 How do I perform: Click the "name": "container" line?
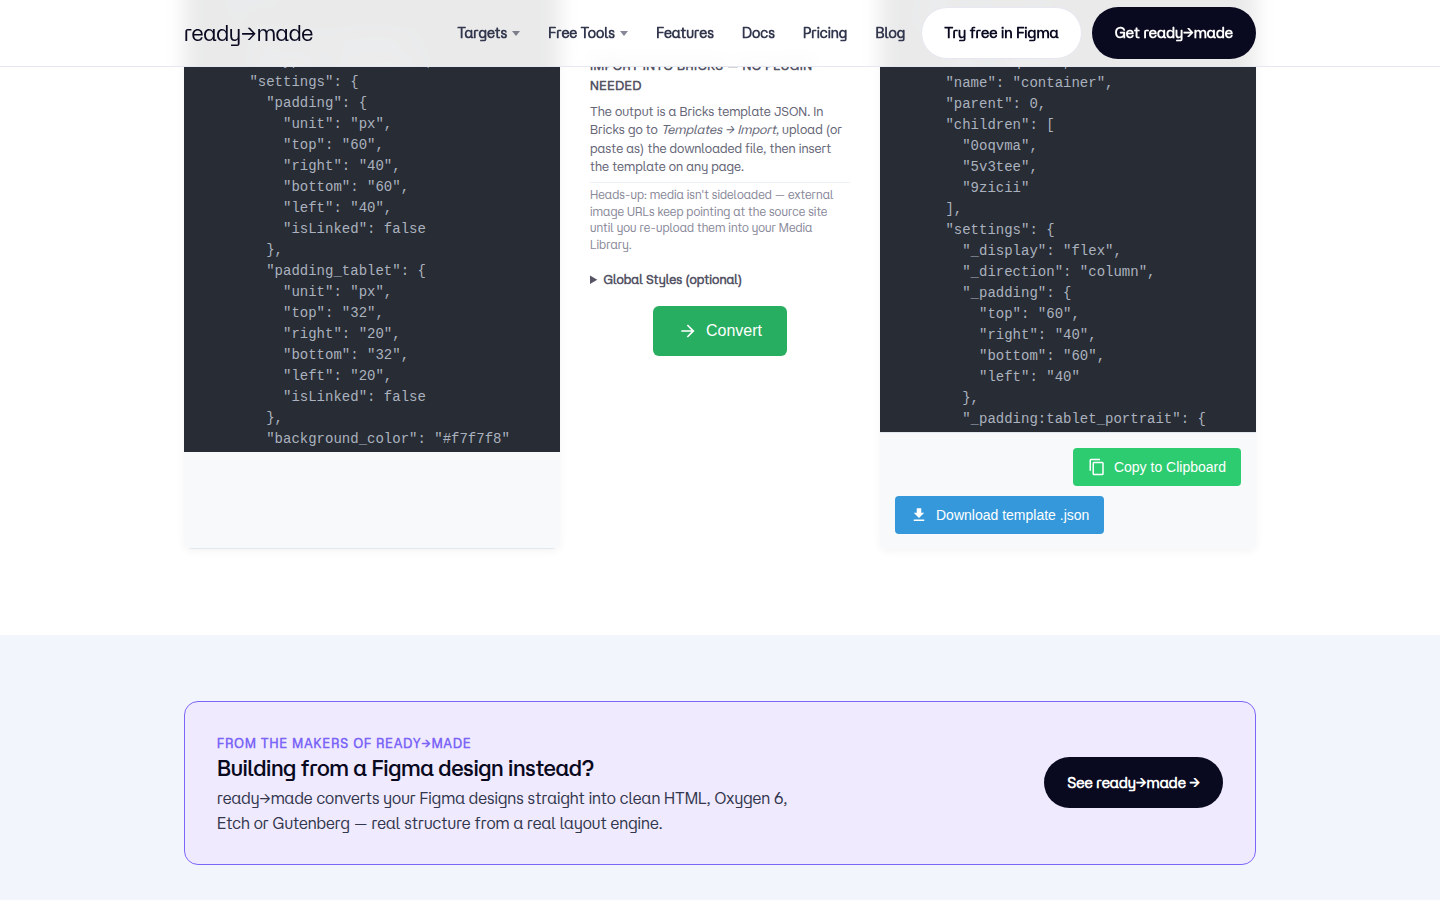coord(1029,82)
